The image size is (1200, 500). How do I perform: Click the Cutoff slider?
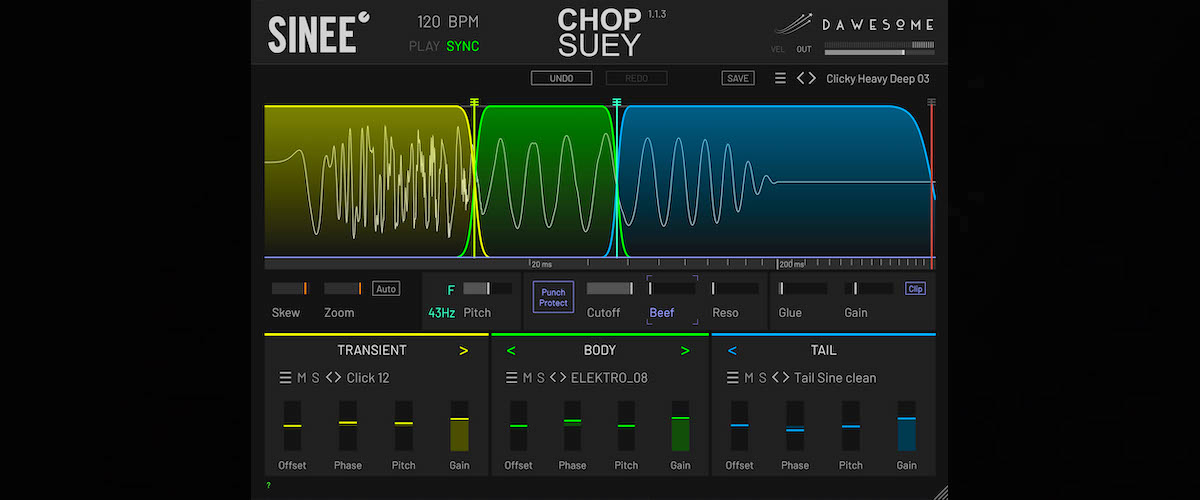610,289
